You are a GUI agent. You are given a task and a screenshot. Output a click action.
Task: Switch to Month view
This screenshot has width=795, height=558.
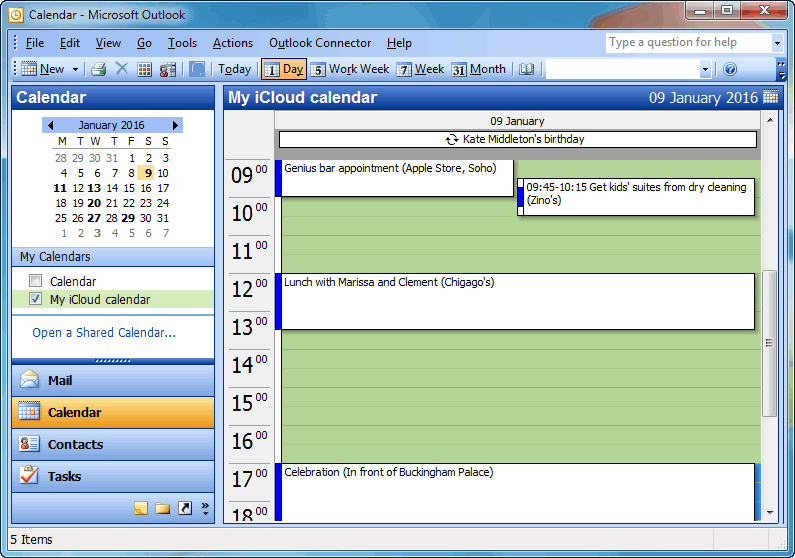(479, 69)
